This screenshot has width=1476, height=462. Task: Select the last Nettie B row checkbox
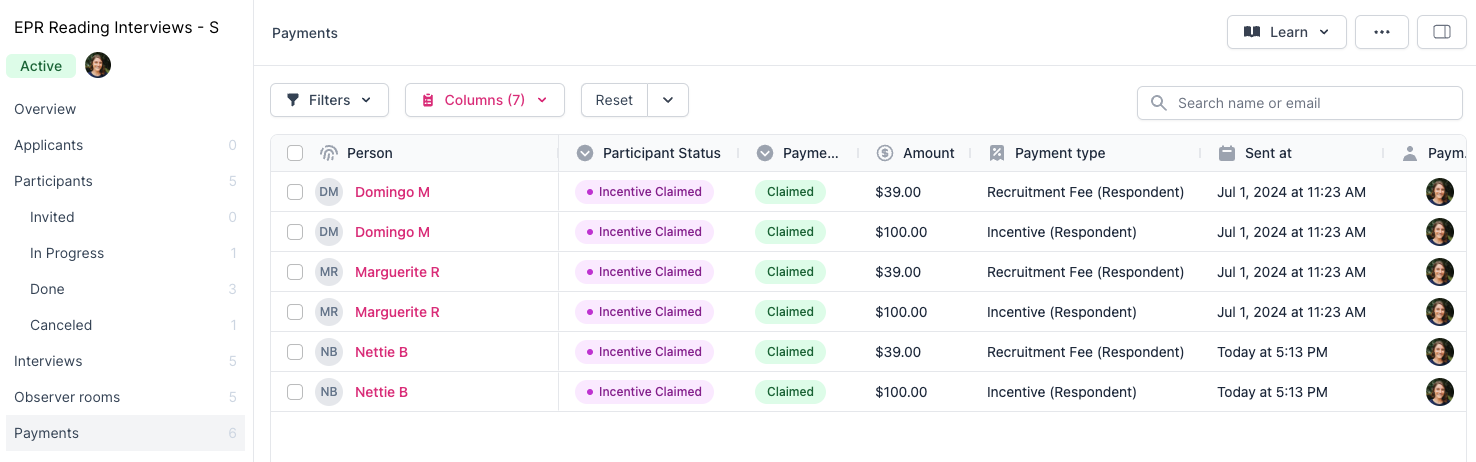tap(295, 392)
